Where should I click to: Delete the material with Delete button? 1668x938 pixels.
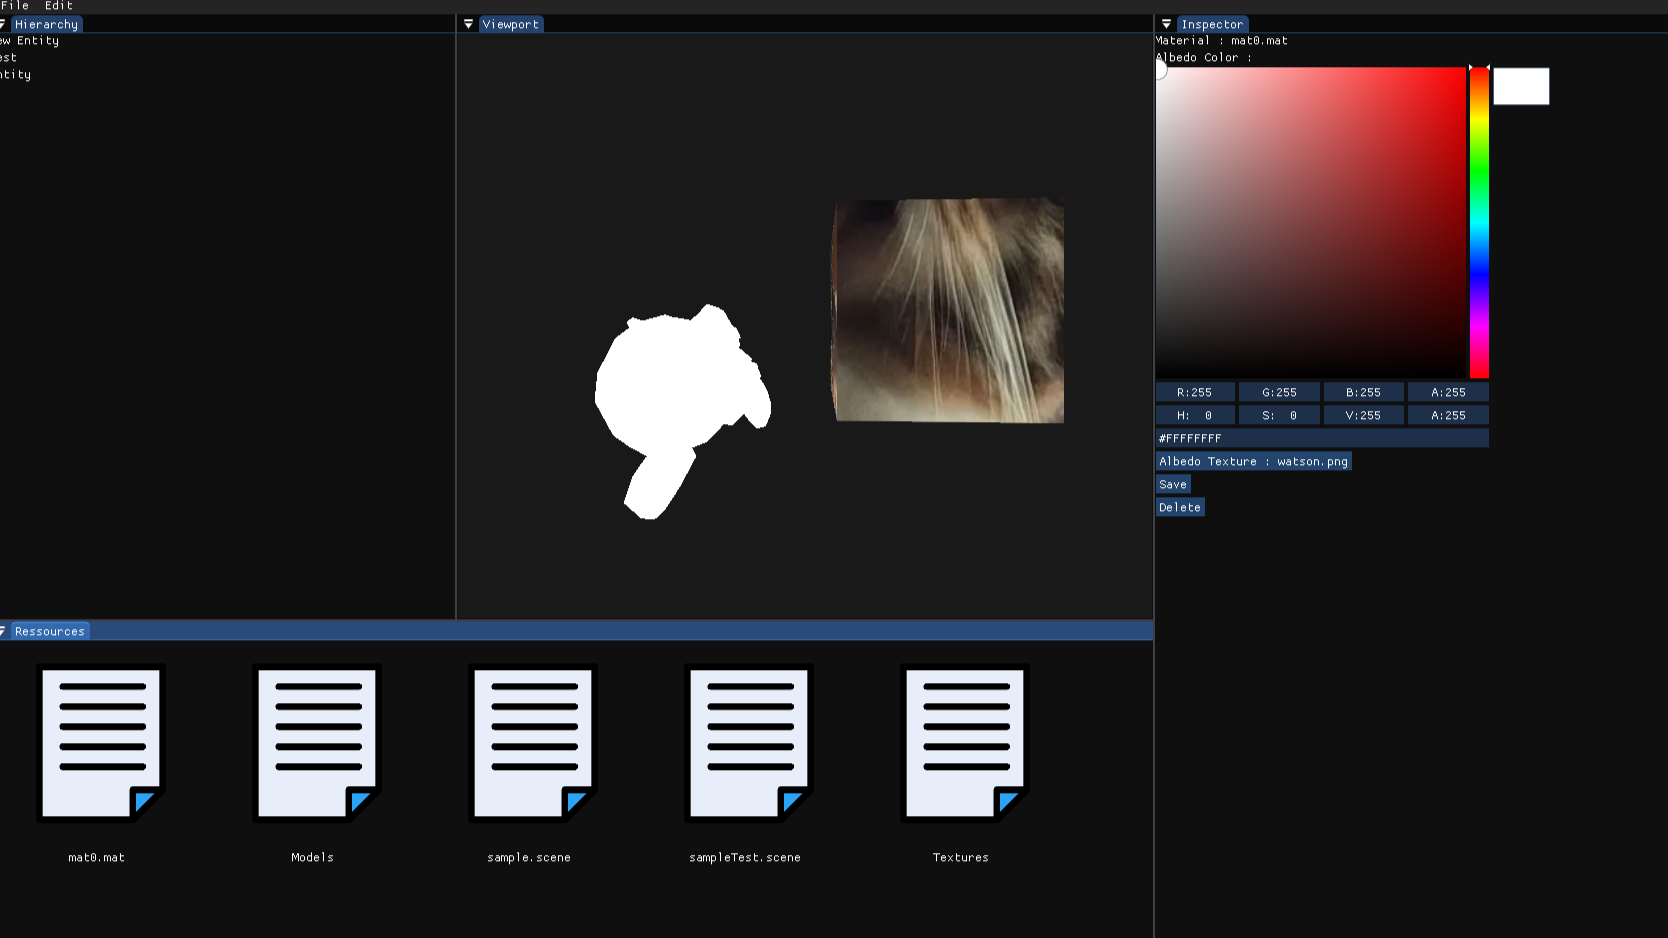point(1180,508)
